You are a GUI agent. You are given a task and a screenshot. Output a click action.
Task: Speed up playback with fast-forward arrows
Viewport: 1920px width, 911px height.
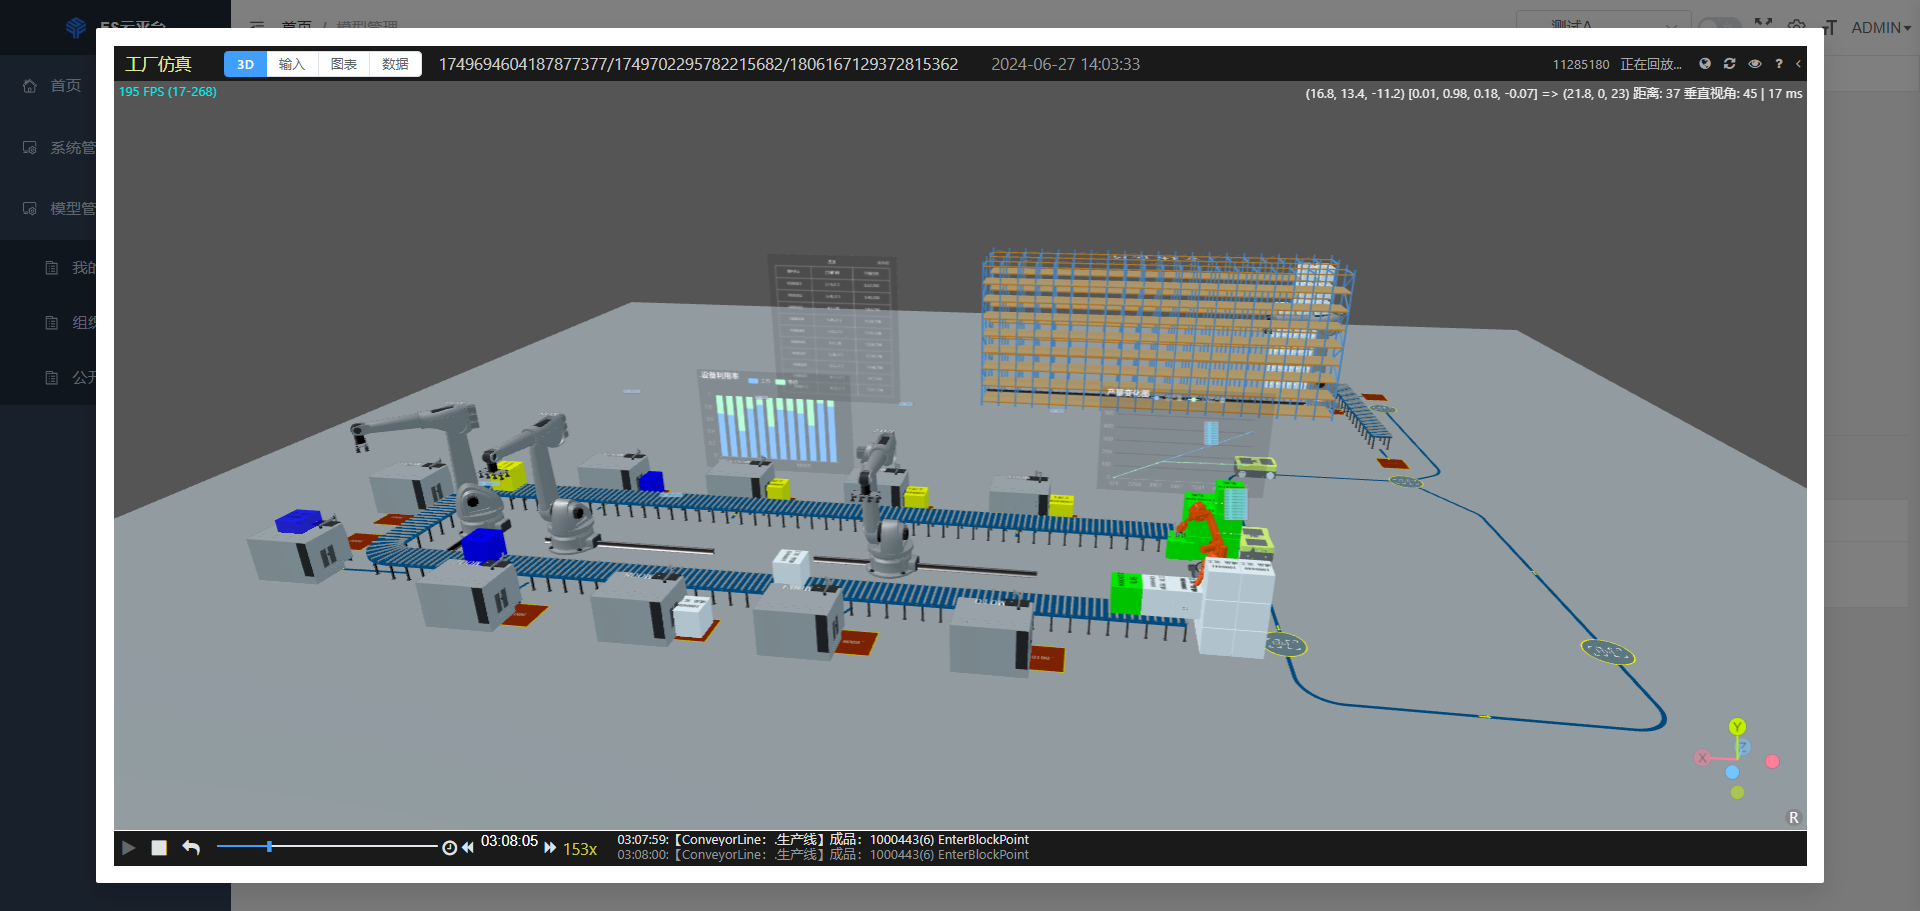coord(550,848)
